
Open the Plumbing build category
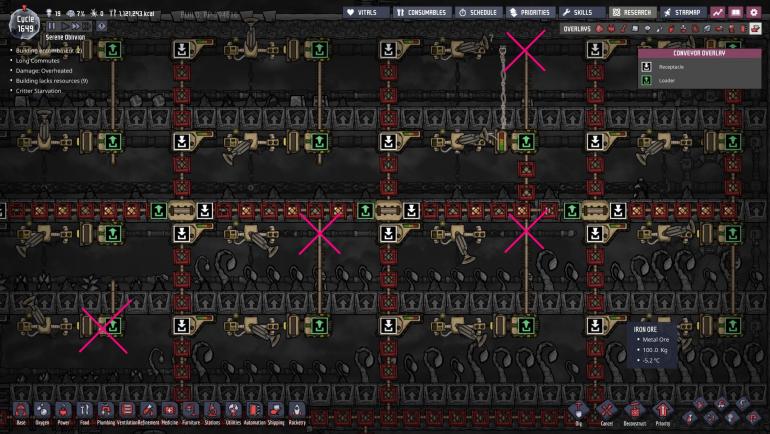[106, 412]
